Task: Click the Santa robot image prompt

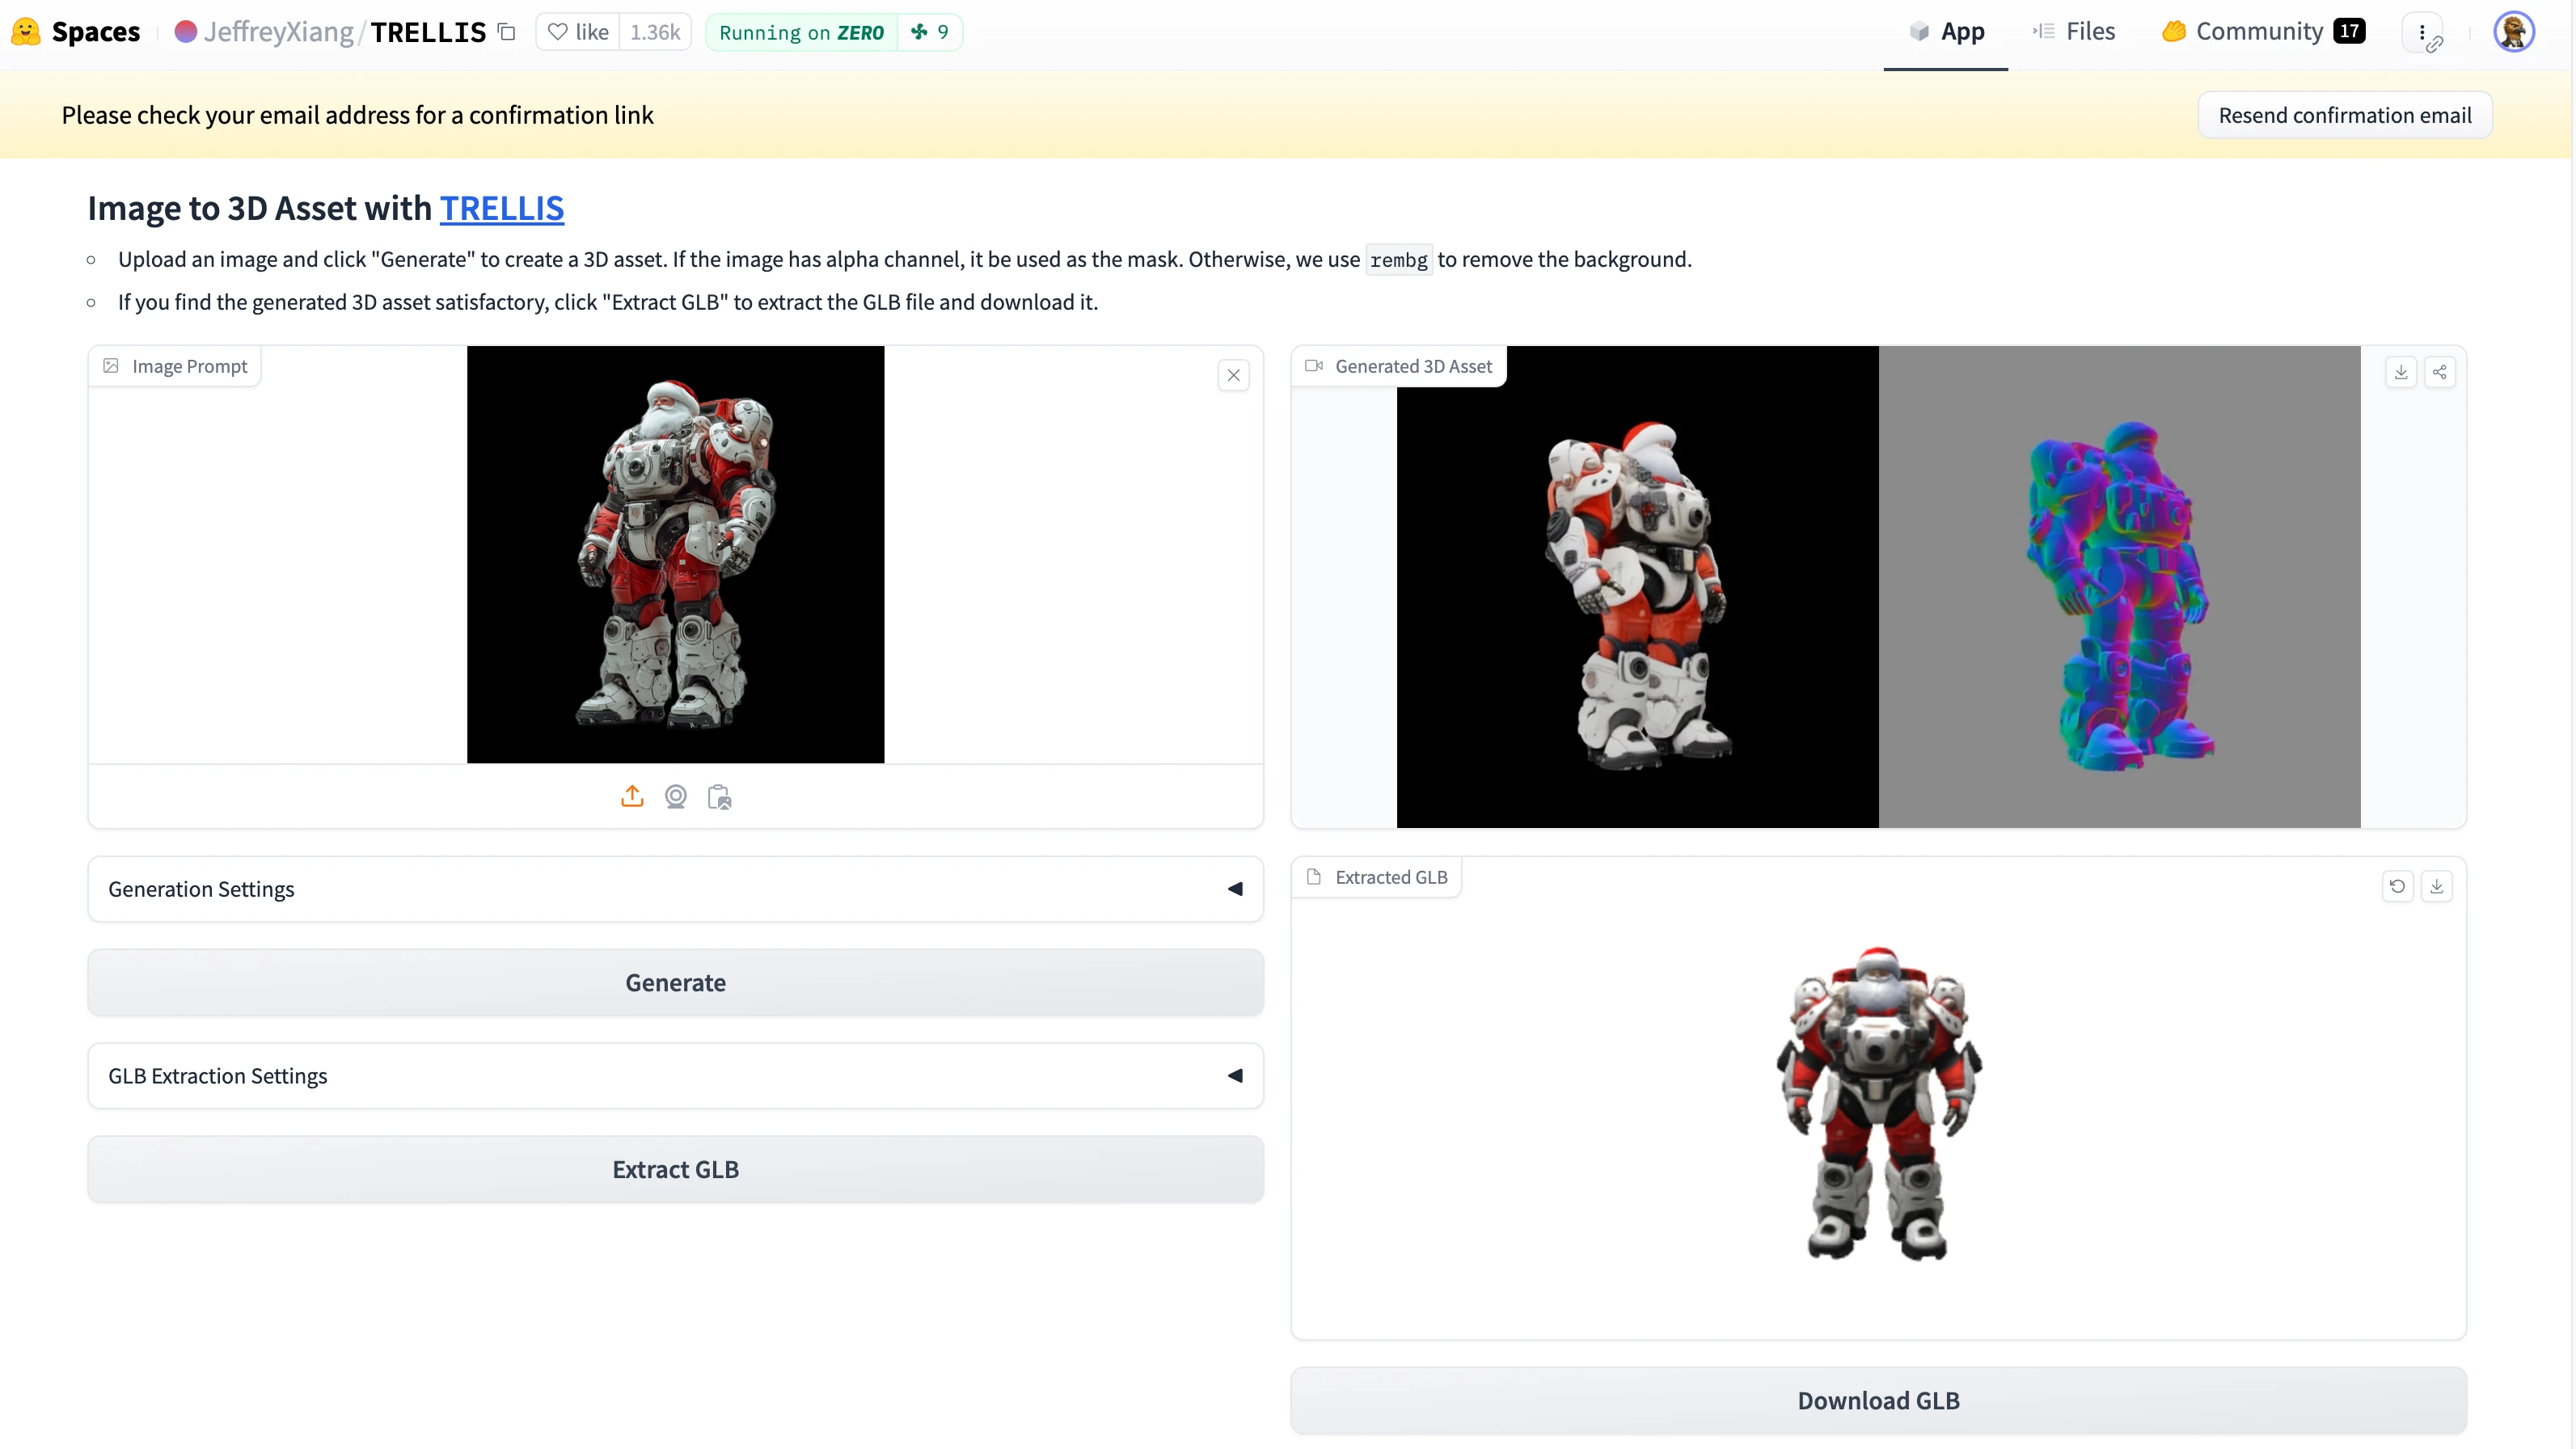Action: click(x=675, y=554)
